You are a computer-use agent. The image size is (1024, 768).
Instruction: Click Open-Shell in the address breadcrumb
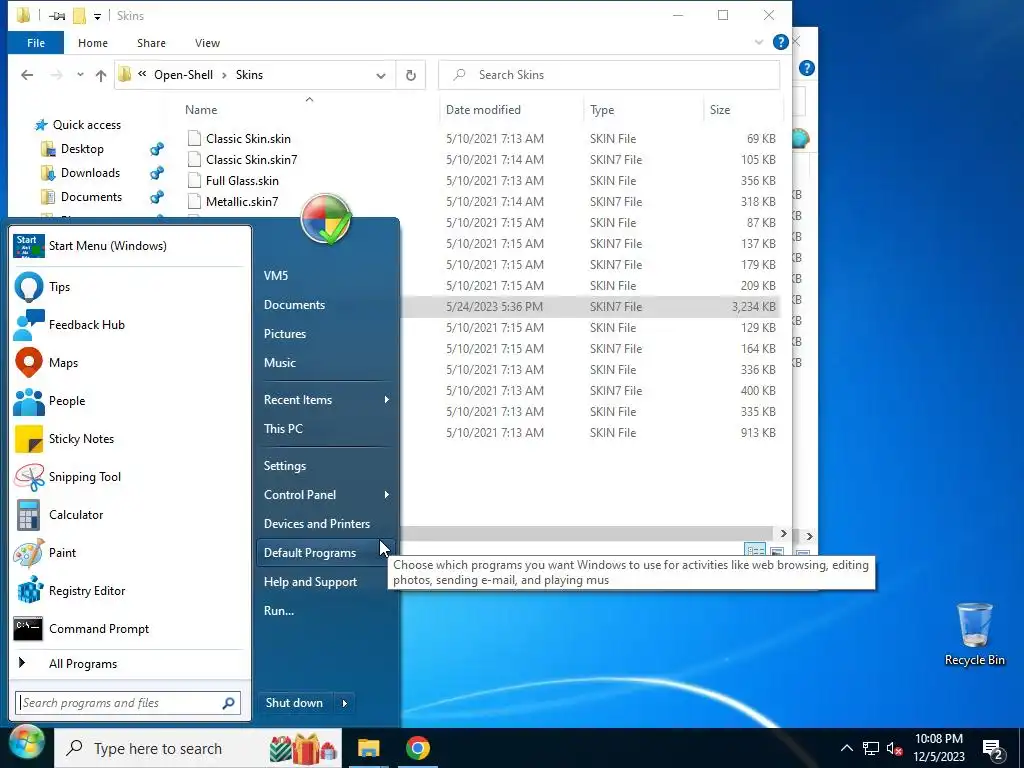point(184,75)
